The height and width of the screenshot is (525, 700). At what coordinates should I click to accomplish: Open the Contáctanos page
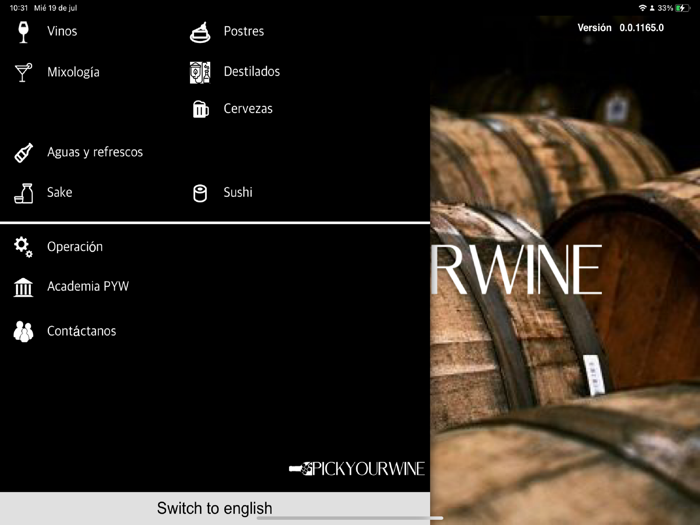(x=82, y=331)
